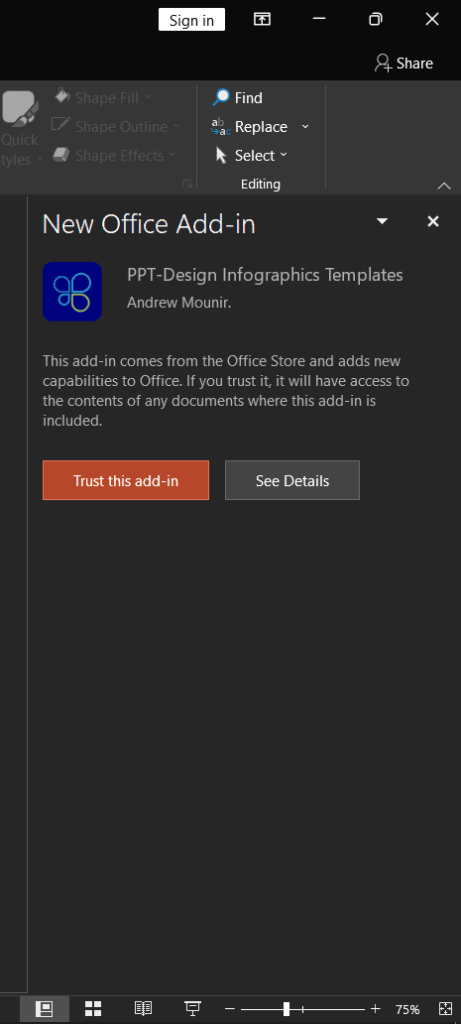Minimize the PowerPoint window
The image size is (461, 1024).
tap(319, 19)
